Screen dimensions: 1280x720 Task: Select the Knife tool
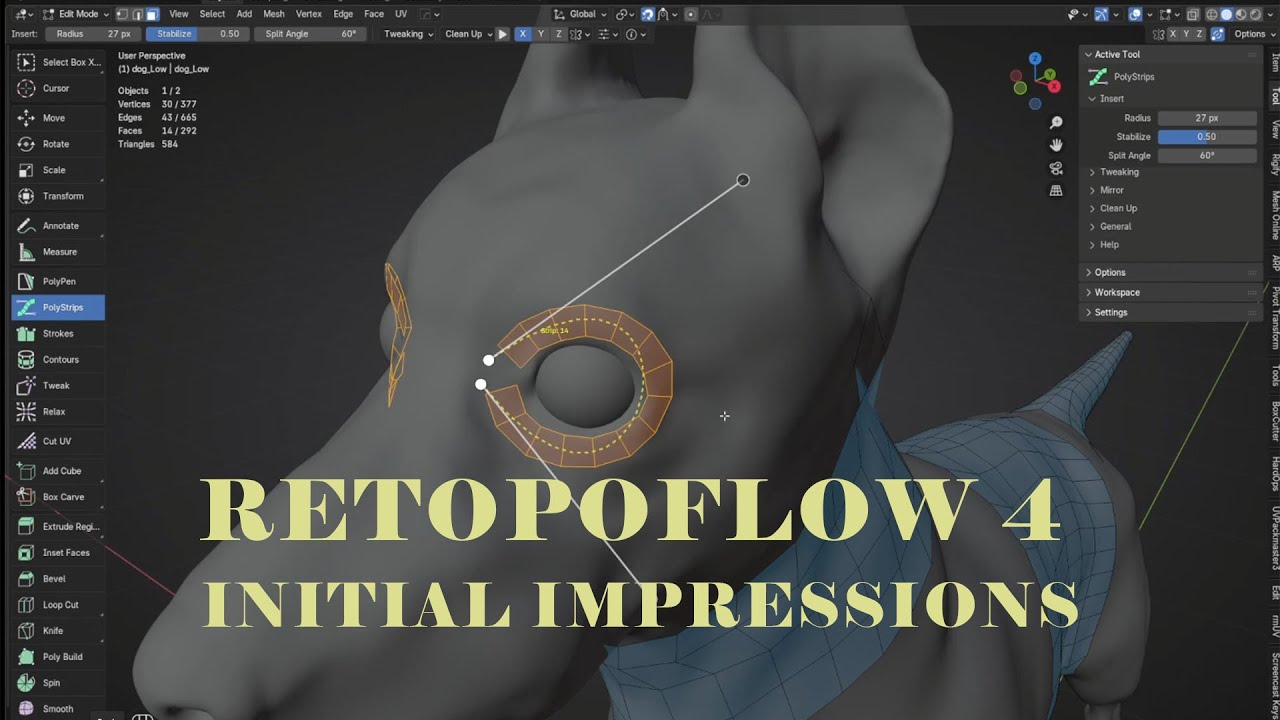[x=58, y=631]
